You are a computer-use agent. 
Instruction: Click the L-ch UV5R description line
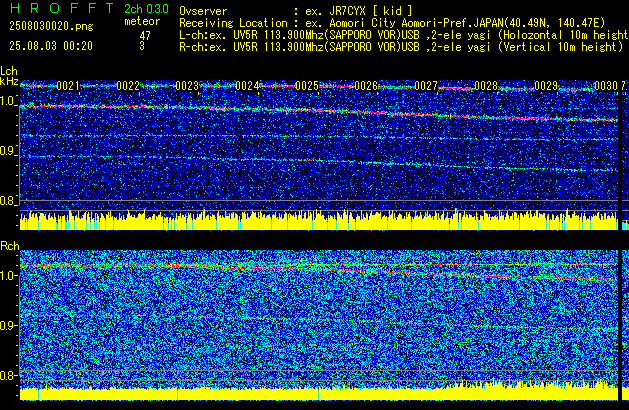404,35
